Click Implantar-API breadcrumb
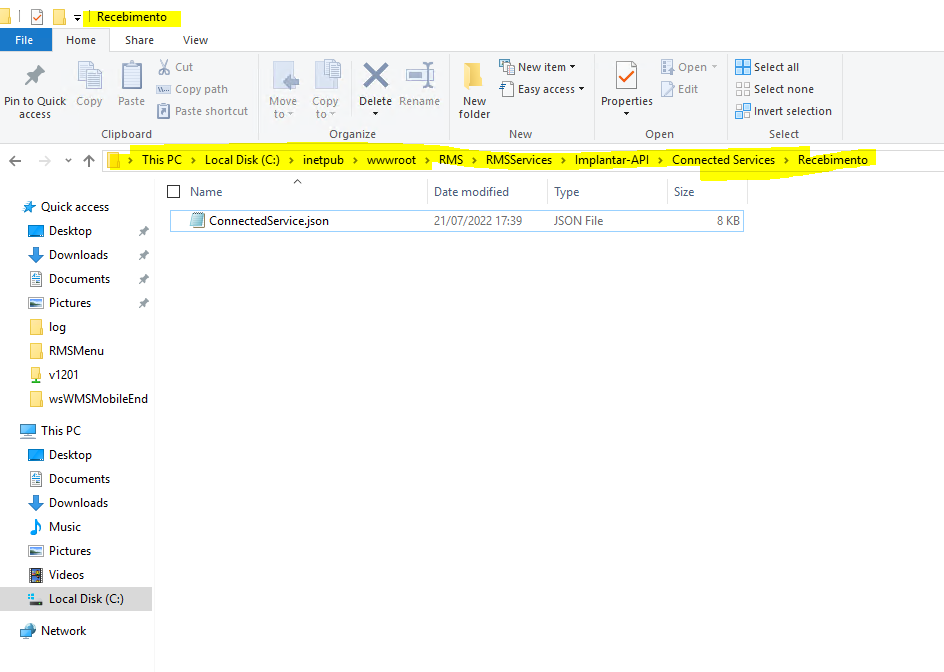This screenshot has width=944, height=672. (x=612, y=160)
